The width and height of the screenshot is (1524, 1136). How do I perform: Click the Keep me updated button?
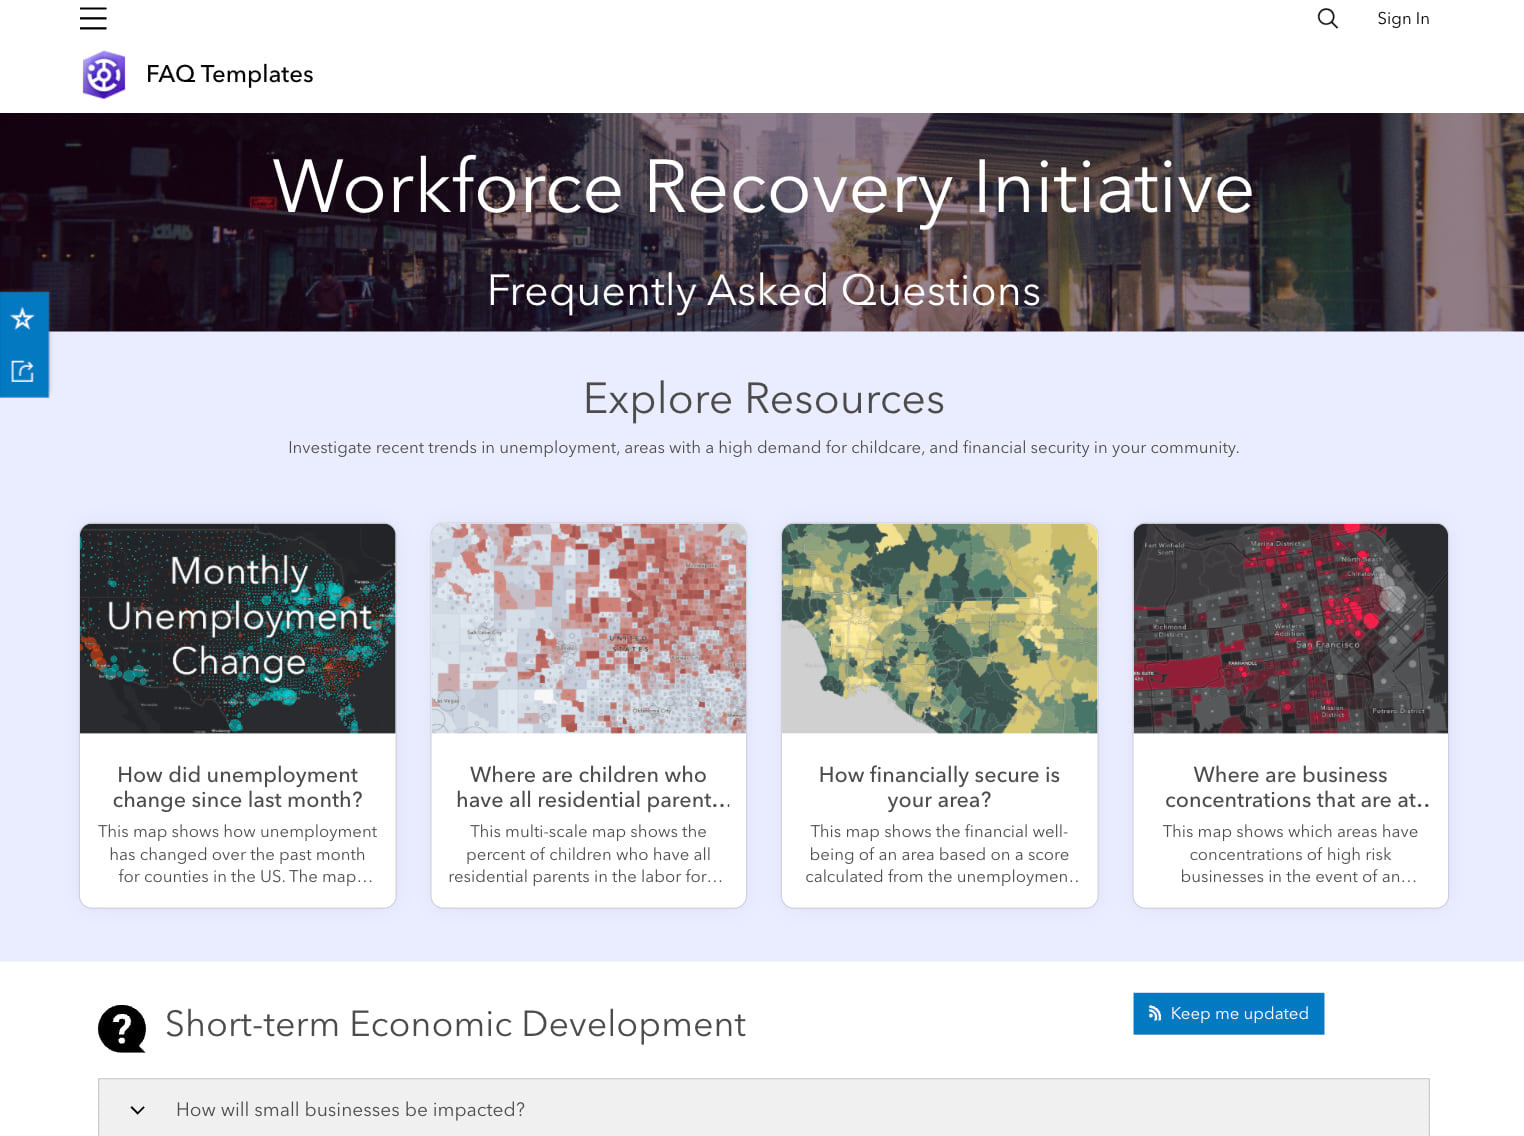(1228, 1013)
